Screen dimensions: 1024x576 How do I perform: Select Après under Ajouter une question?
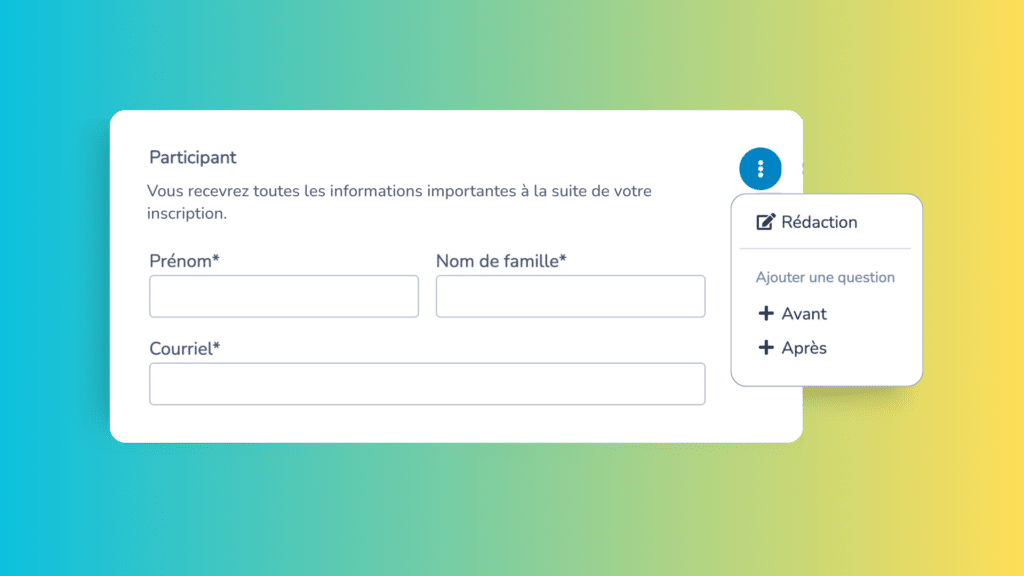click(802, 347)
